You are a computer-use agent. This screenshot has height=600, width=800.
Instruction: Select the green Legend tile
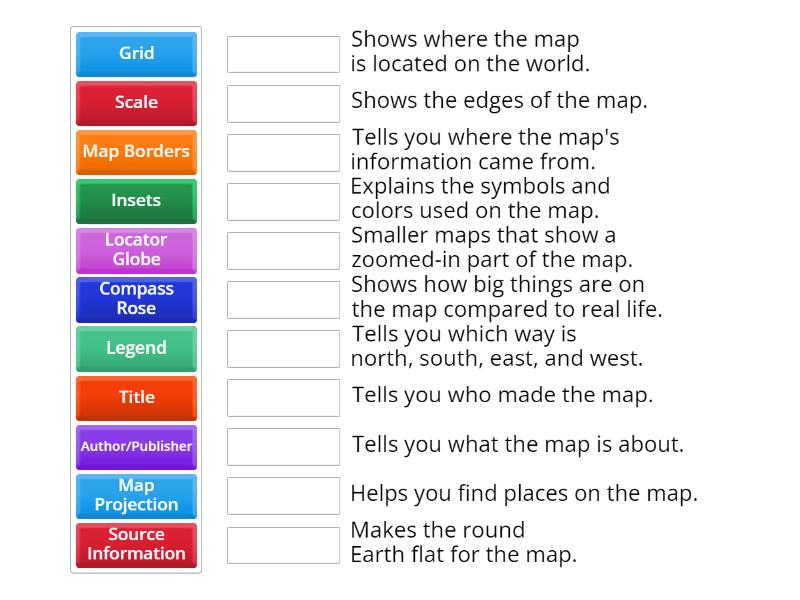136,348
